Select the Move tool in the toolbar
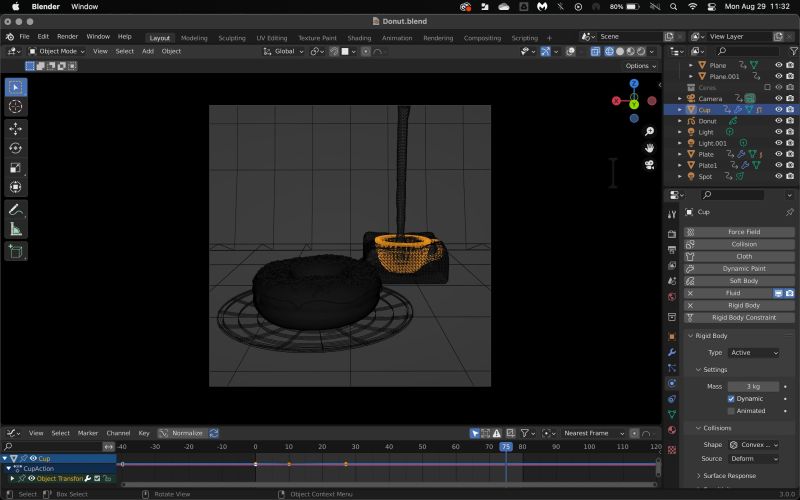The width and height of the screenshot is (800, 500). (16, 129)
